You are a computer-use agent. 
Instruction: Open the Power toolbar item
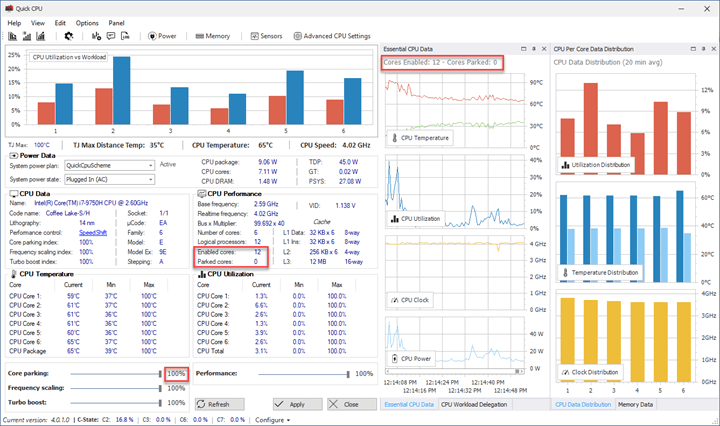(x=162, y=36)
